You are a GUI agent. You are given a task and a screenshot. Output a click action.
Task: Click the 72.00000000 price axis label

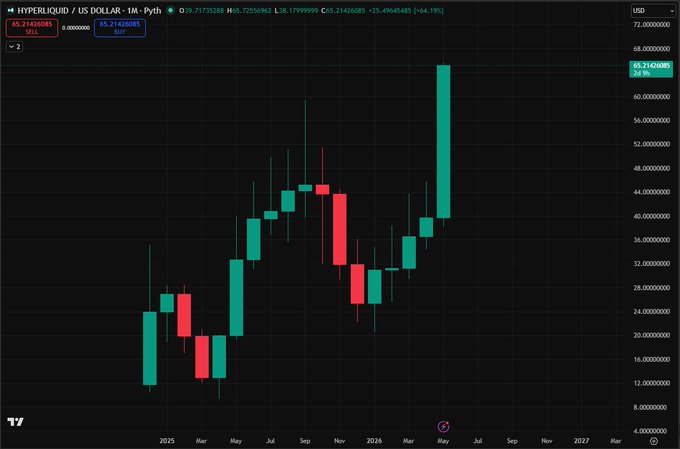click(651, 25)
